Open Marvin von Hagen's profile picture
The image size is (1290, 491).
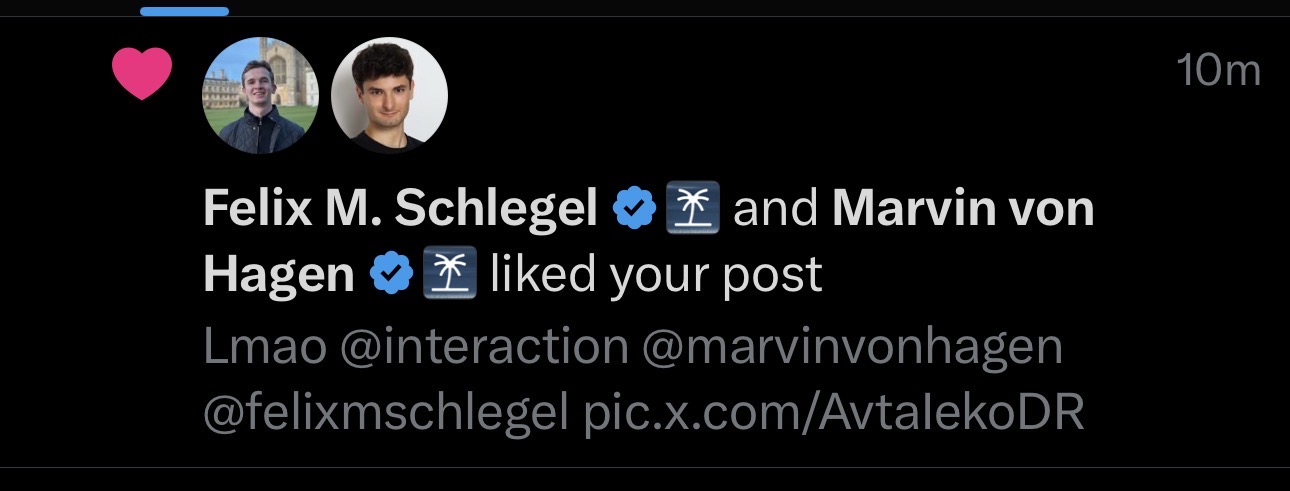pos(389,96)
